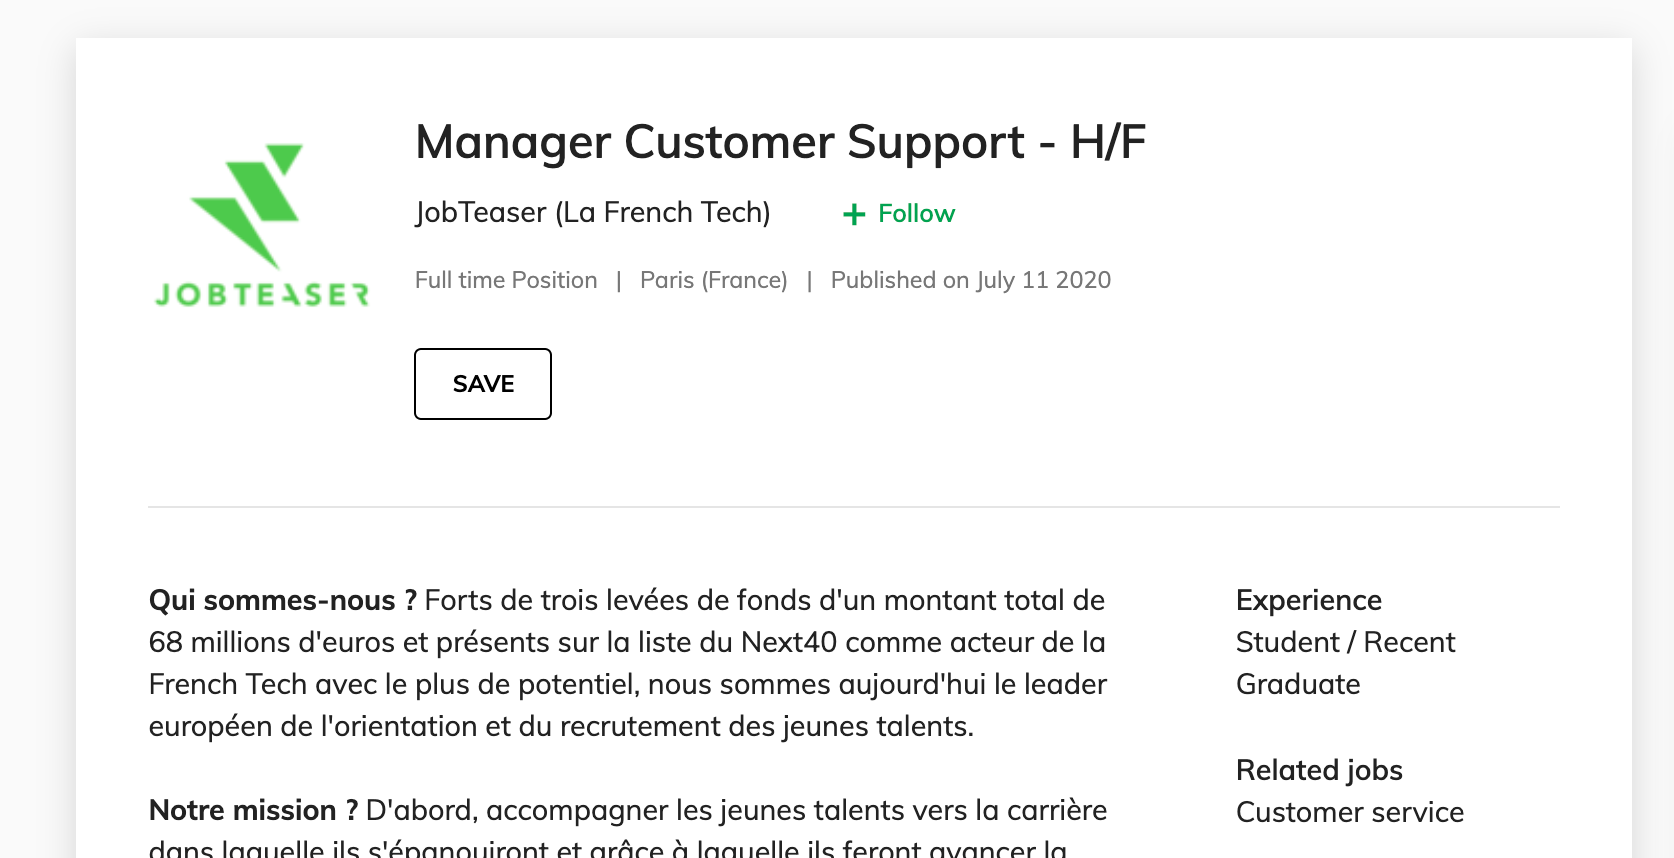Click the JOBTEASER wordmark under the logo
Image resolution: width=1674 pixels, height=858 pixels.
click(x=262, y=294)
